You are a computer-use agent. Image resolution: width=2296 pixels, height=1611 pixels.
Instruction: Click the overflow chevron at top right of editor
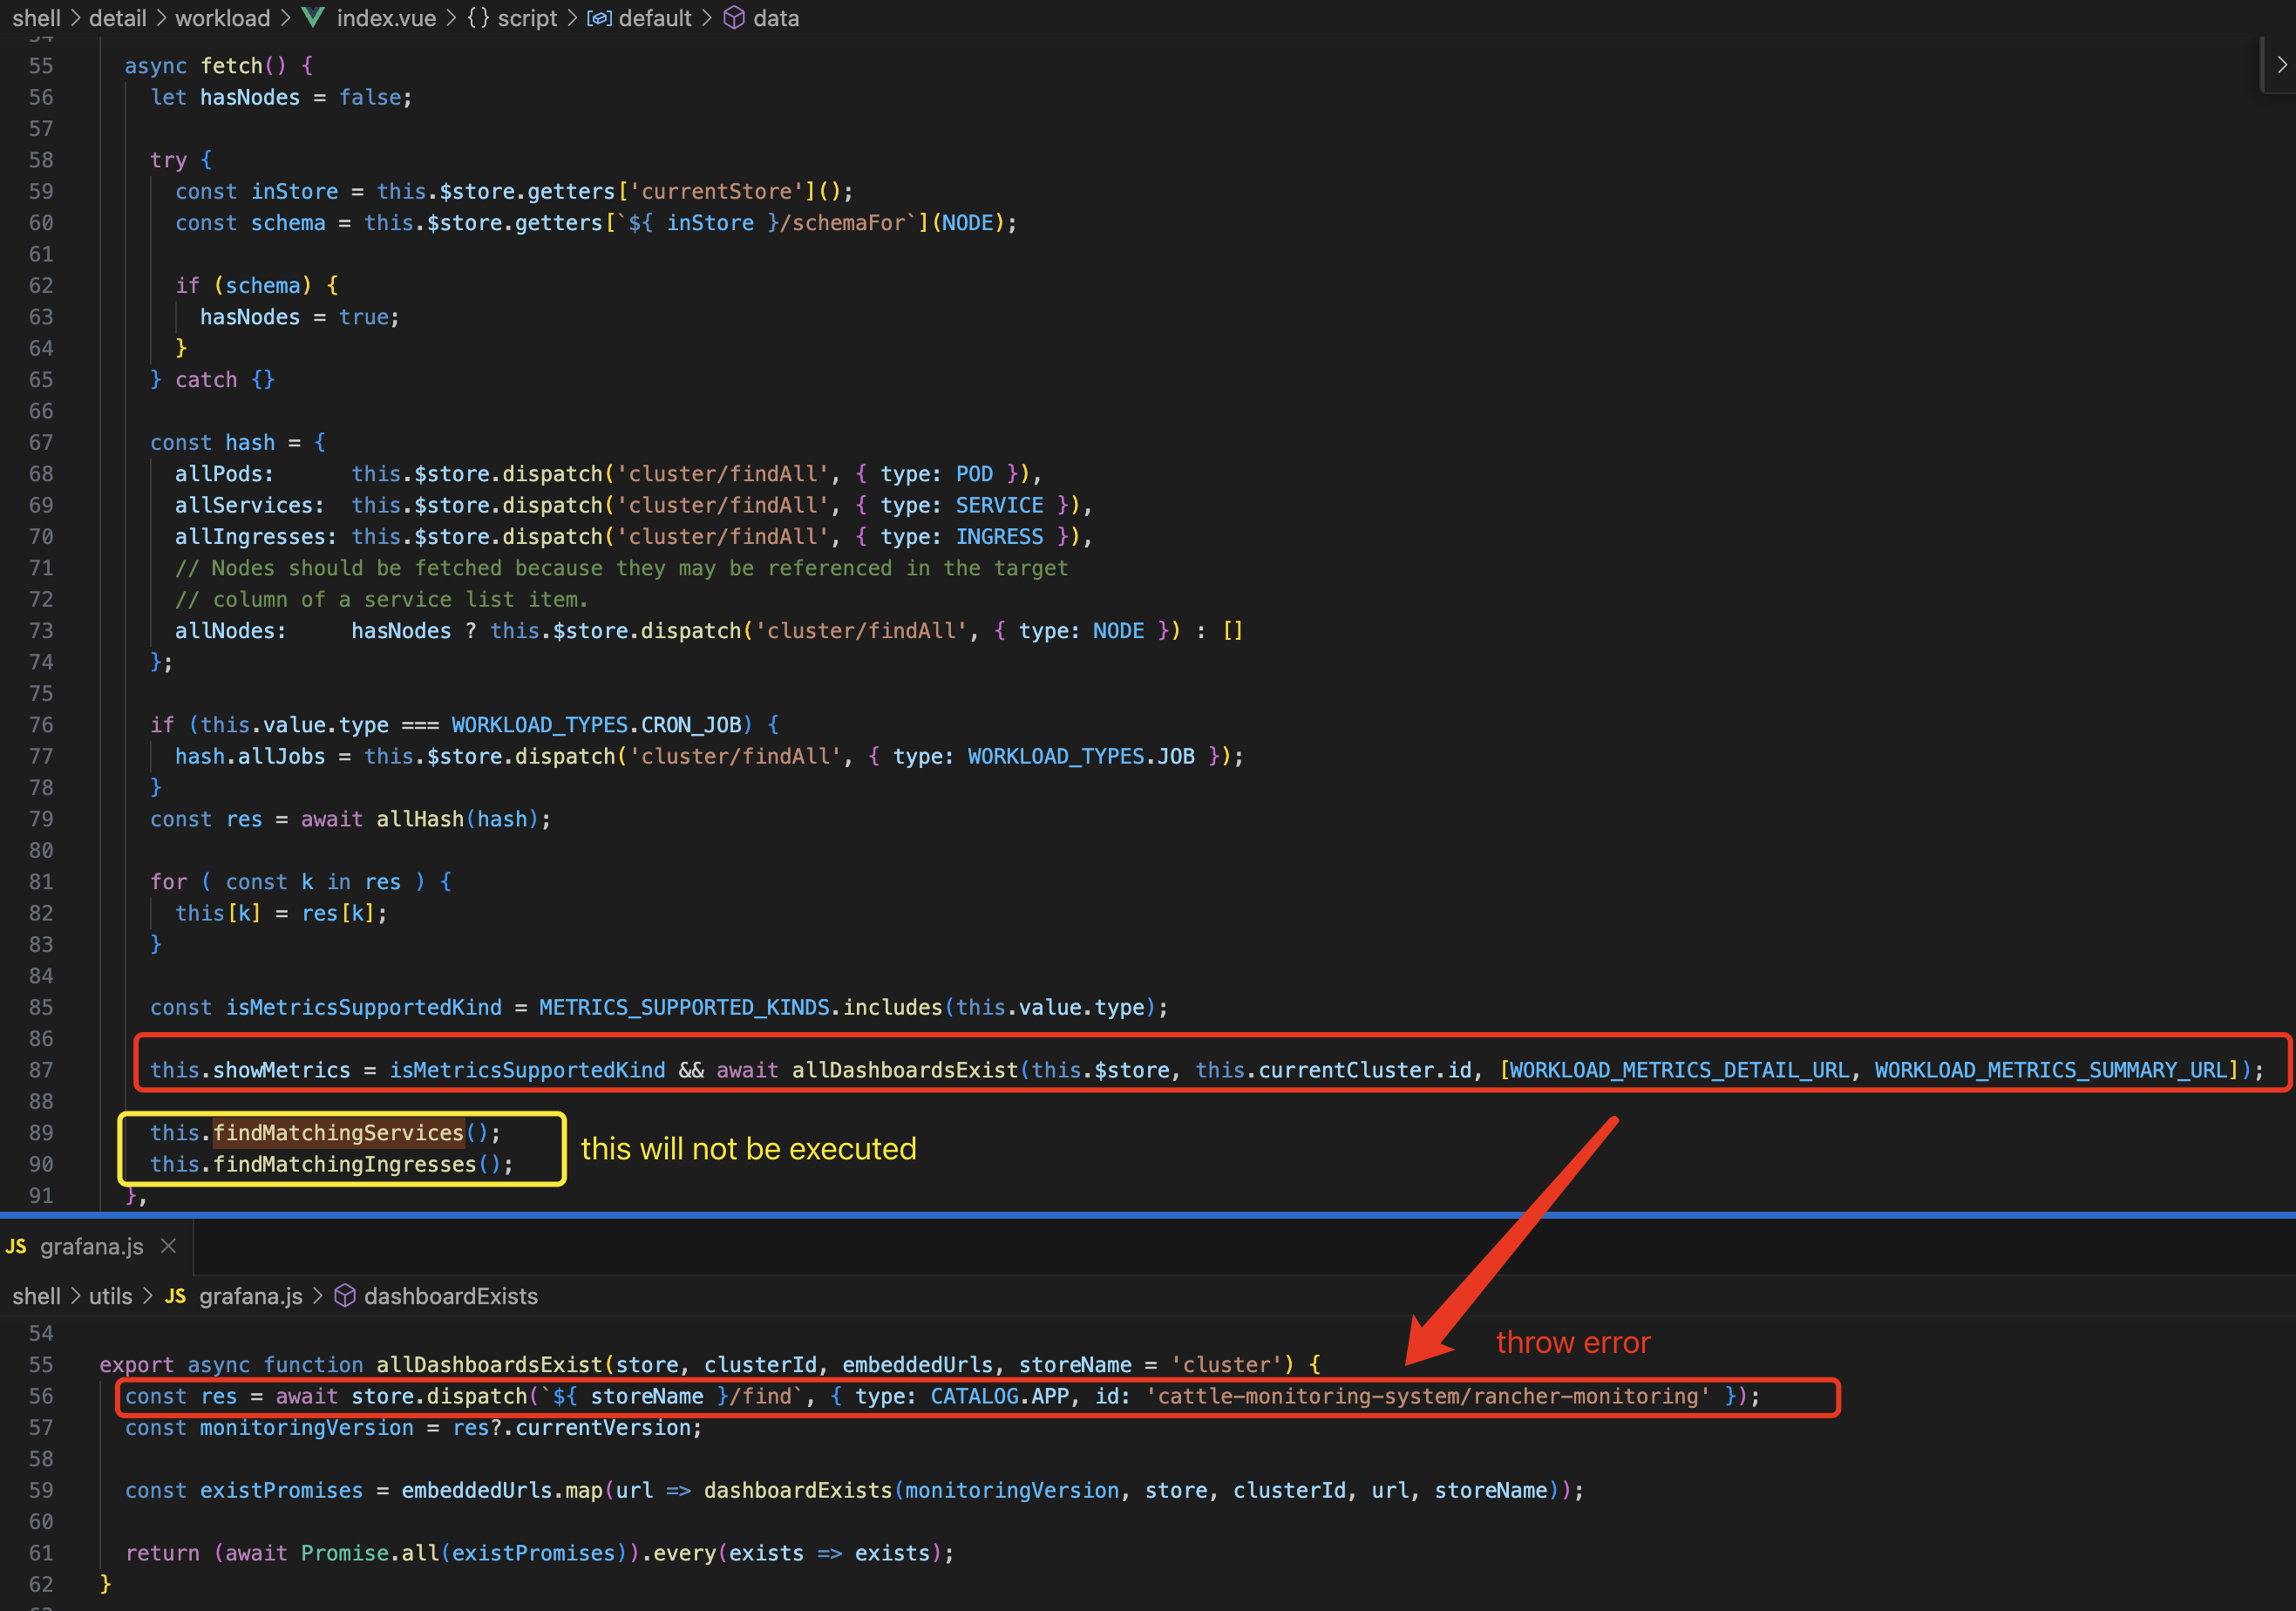tap(2281, 64)
